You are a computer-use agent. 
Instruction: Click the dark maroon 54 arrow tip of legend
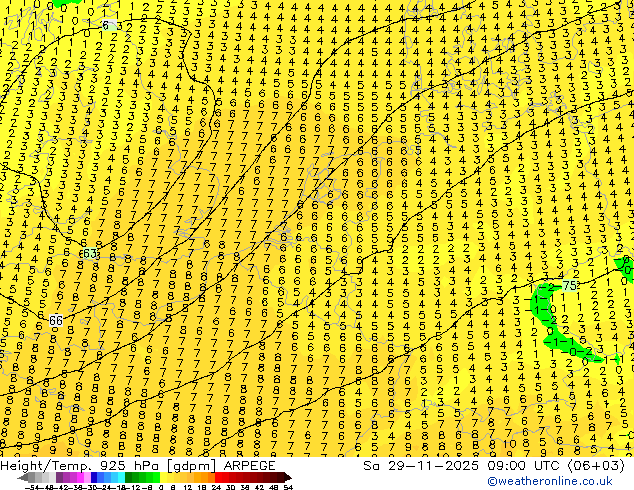288,478
